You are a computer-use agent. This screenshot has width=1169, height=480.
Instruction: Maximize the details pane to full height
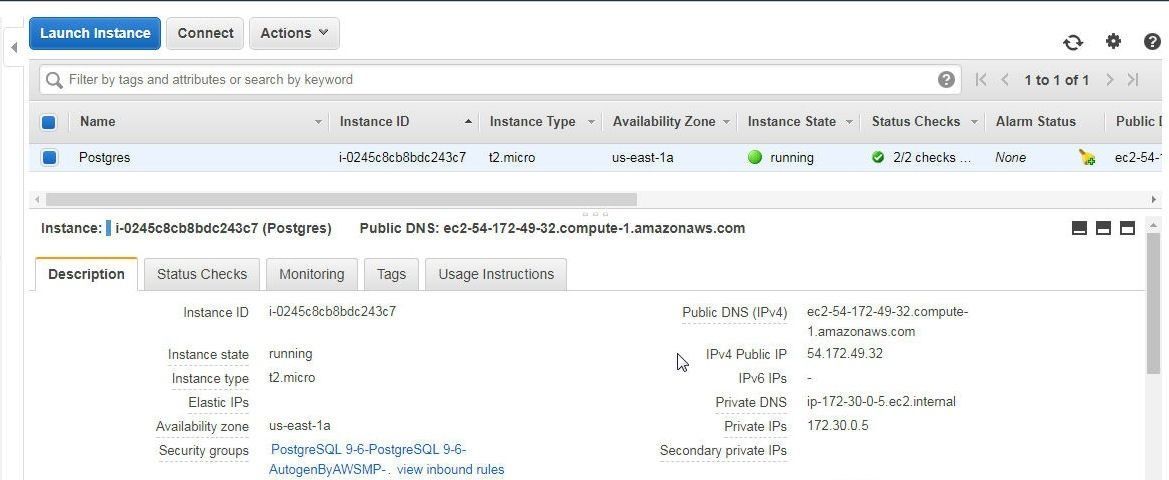[1127, 228]
